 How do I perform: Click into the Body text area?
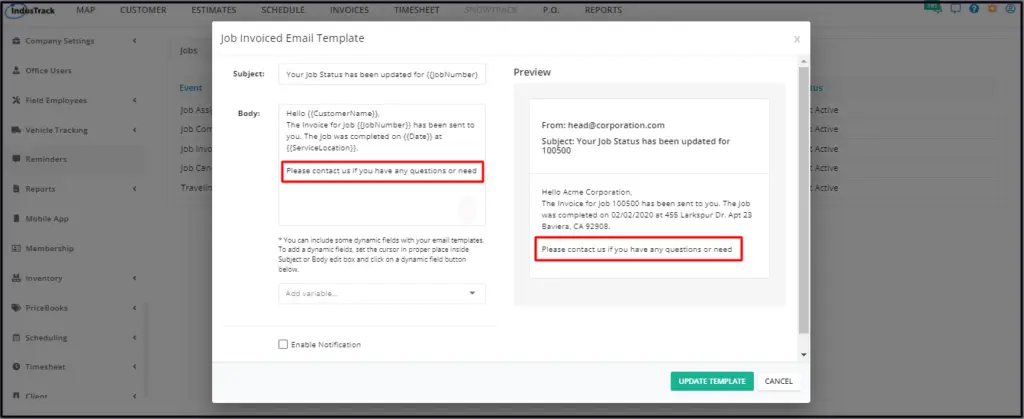382,164
